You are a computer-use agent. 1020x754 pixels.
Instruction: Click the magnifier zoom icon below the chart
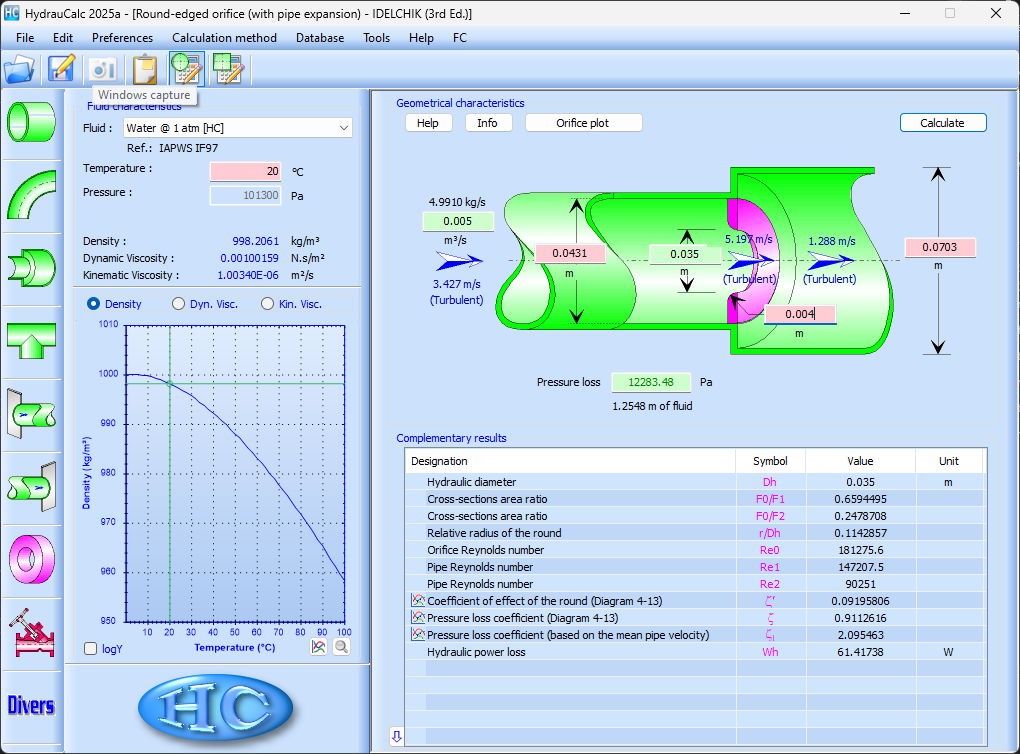pos(341,647)
